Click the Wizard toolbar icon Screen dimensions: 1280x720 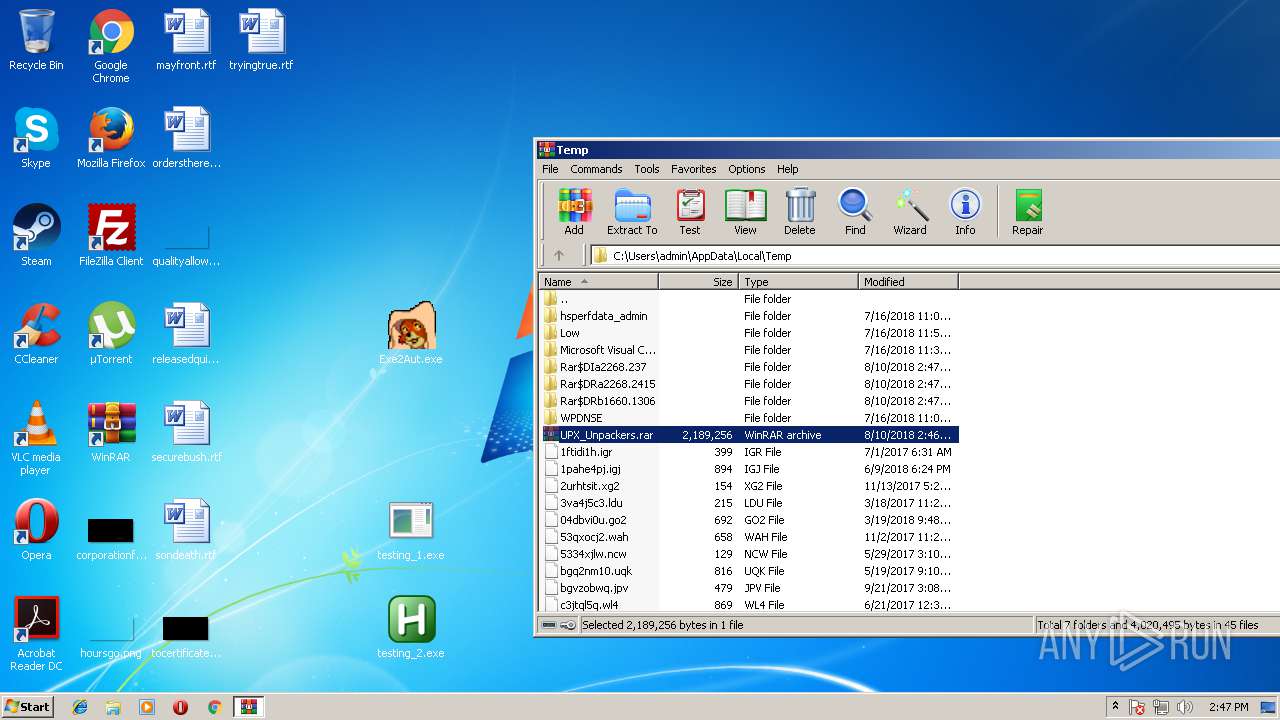pyautogui.click(x=910, y=211)
